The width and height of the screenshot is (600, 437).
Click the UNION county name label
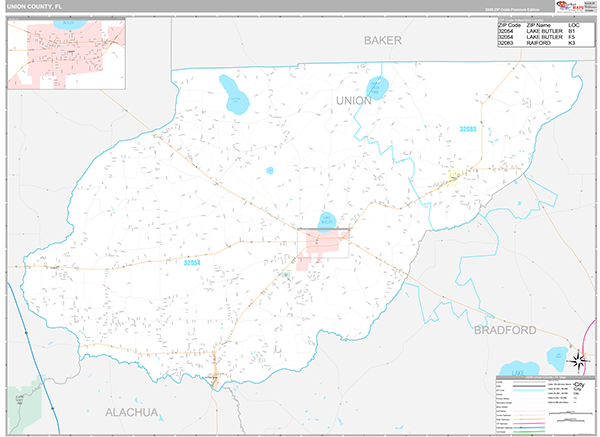click(x=353, y=100)
